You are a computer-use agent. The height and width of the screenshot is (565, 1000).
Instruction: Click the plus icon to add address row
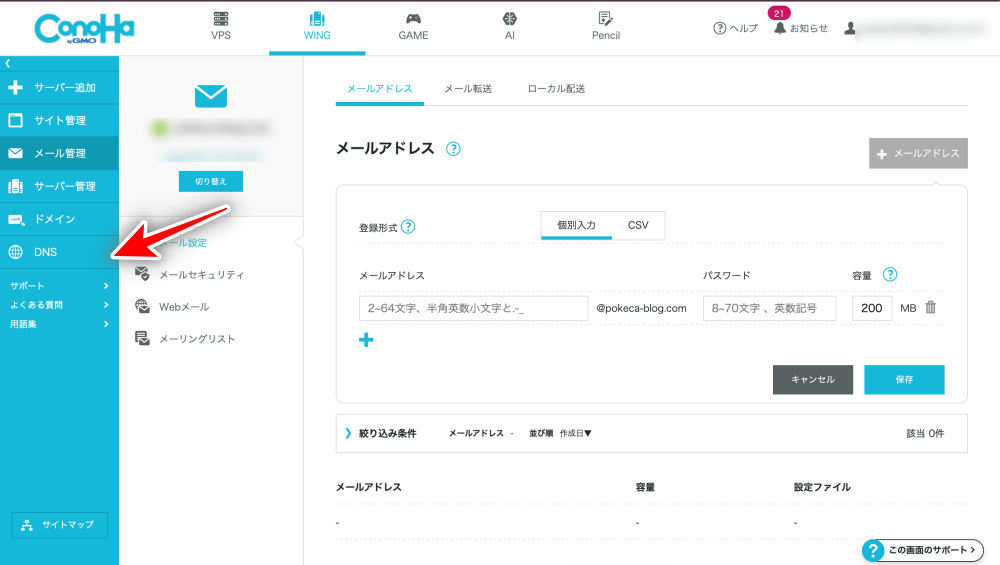tap(366, 340)
